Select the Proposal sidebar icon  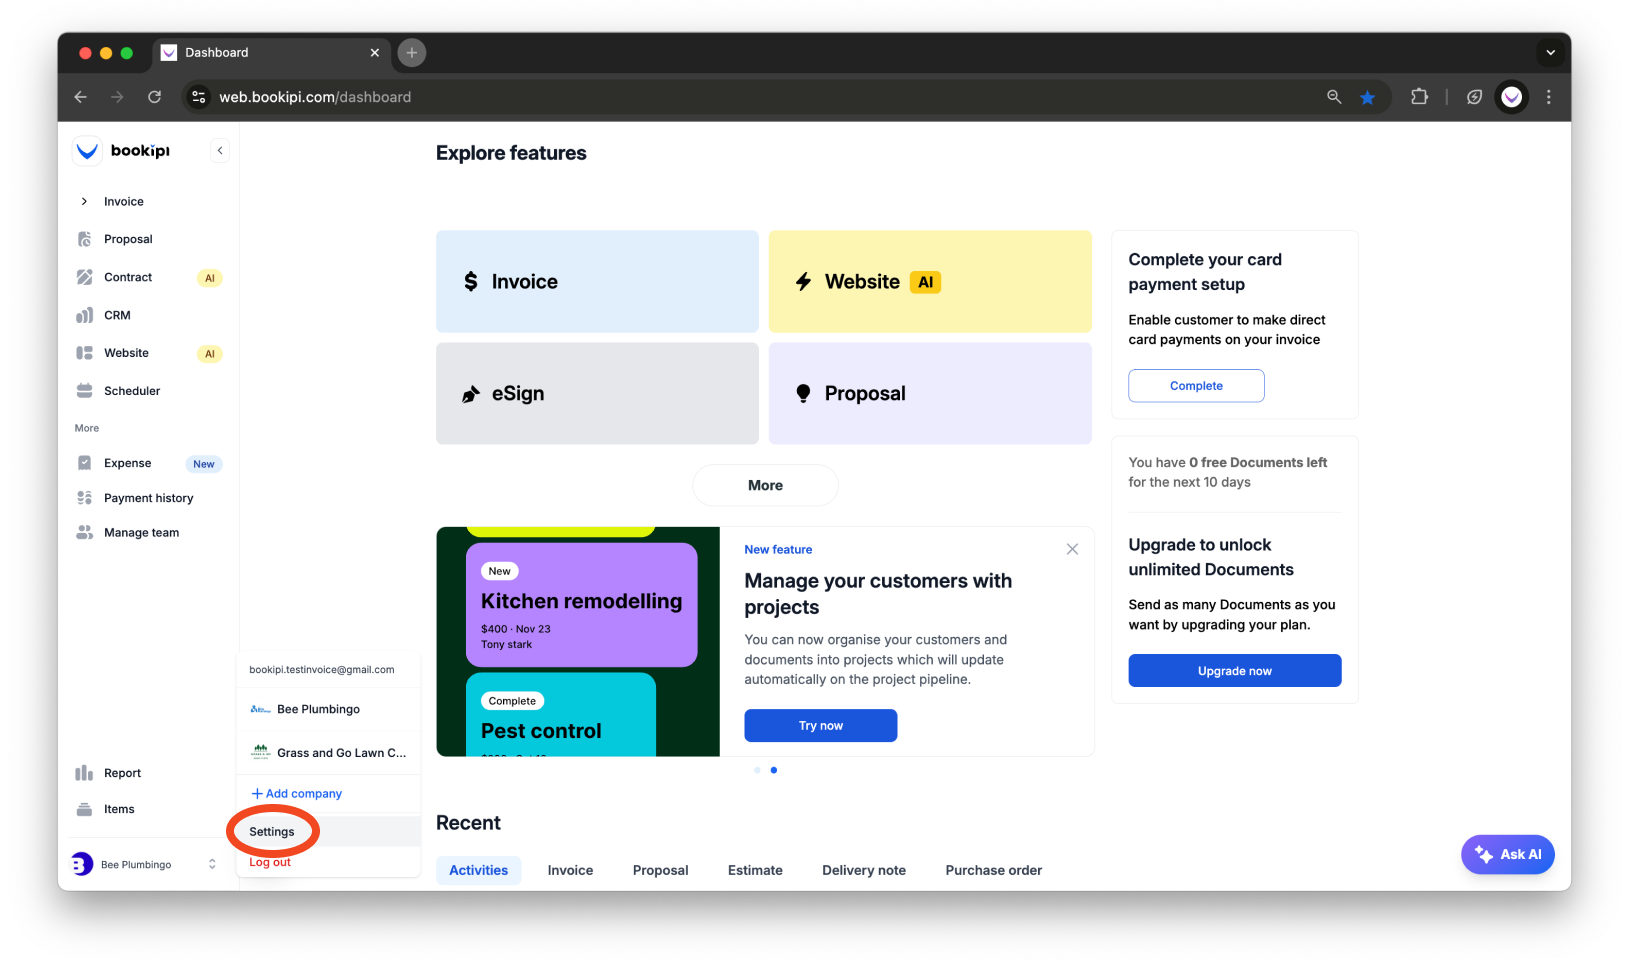coord(127,238)
